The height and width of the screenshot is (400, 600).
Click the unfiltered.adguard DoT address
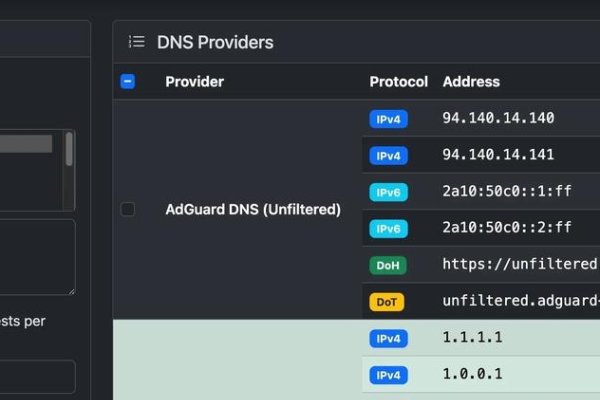click(x=520, y=301)
